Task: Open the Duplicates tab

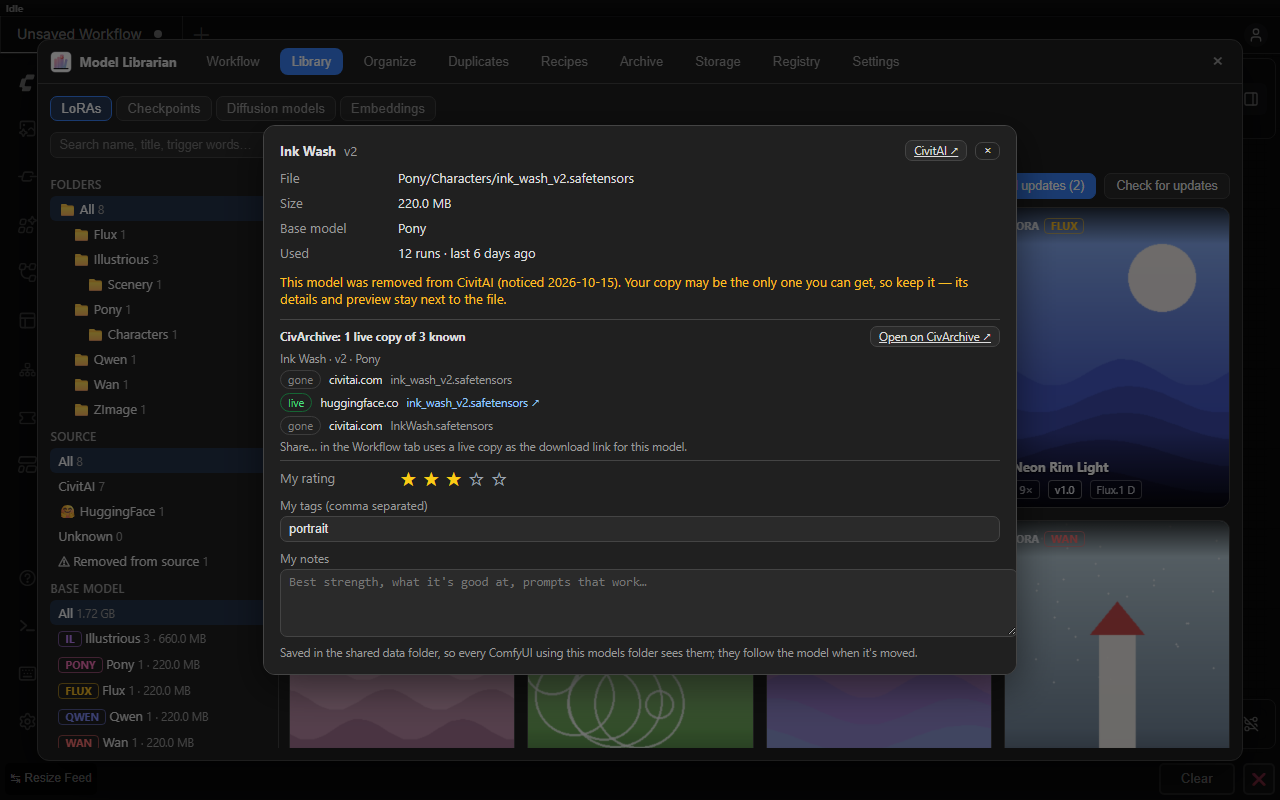Action: tap(478, 62)
